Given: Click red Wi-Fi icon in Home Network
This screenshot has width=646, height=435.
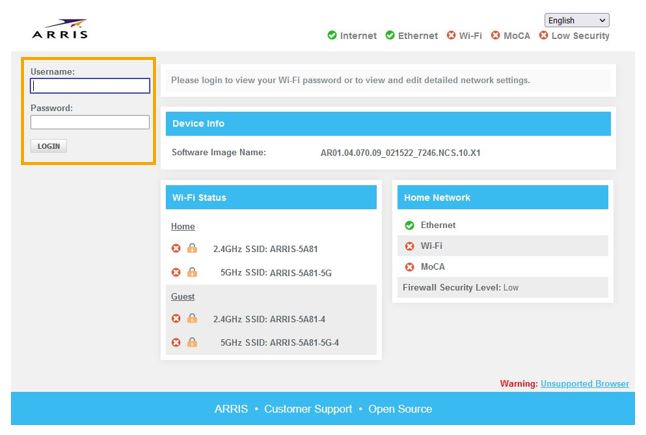Looking at the screenshot, I should coord(410,246).
